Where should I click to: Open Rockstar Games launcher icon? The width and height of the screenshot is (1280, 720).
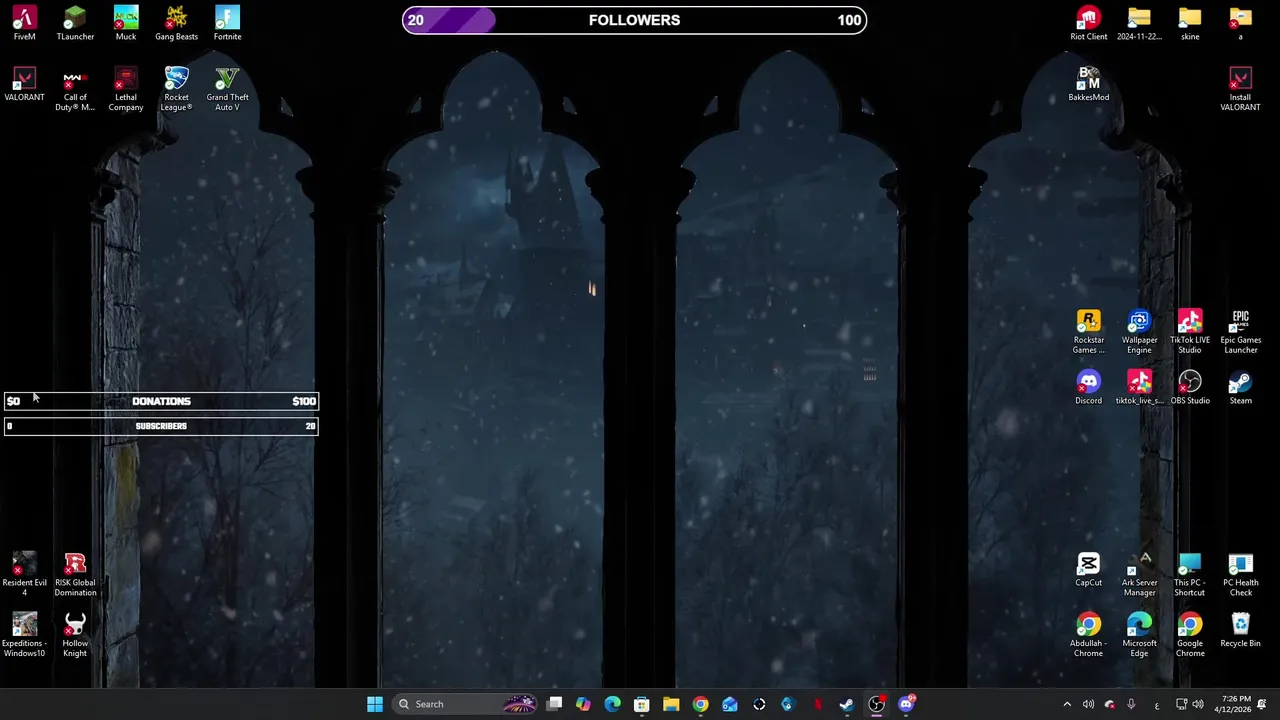pyautogui.click(x=1088, y=333)
